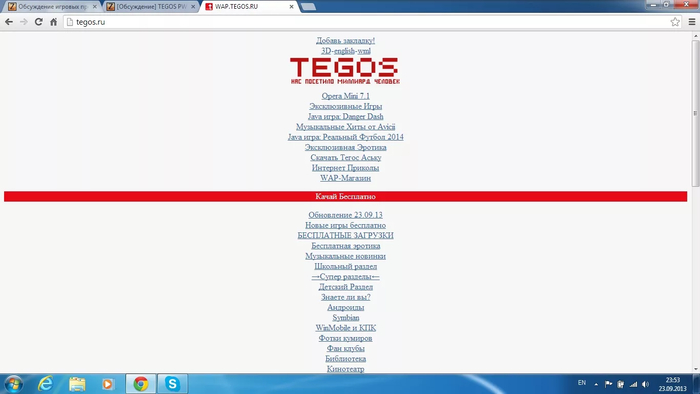
Task: Open the browser home page icon
Action: coord(54,22)
